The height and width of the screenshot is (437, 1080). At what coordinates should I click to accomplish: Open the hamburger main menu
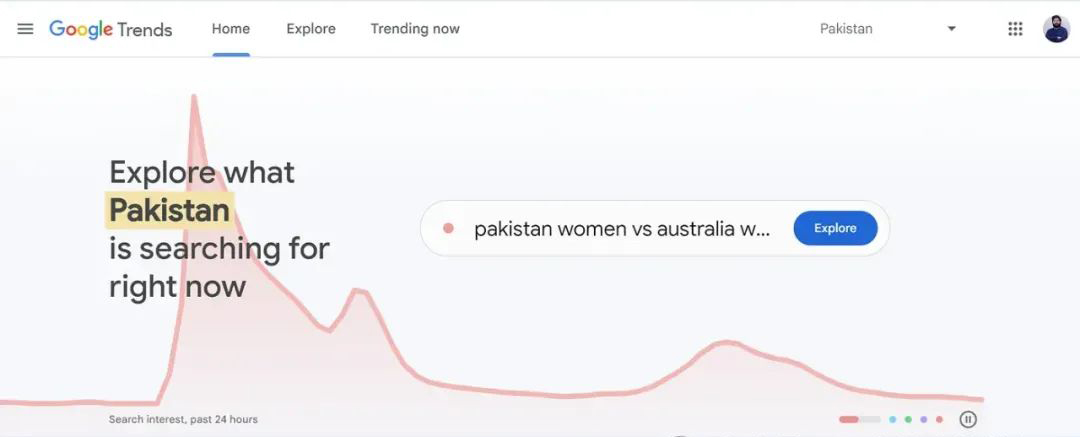(x=25, y=29)
